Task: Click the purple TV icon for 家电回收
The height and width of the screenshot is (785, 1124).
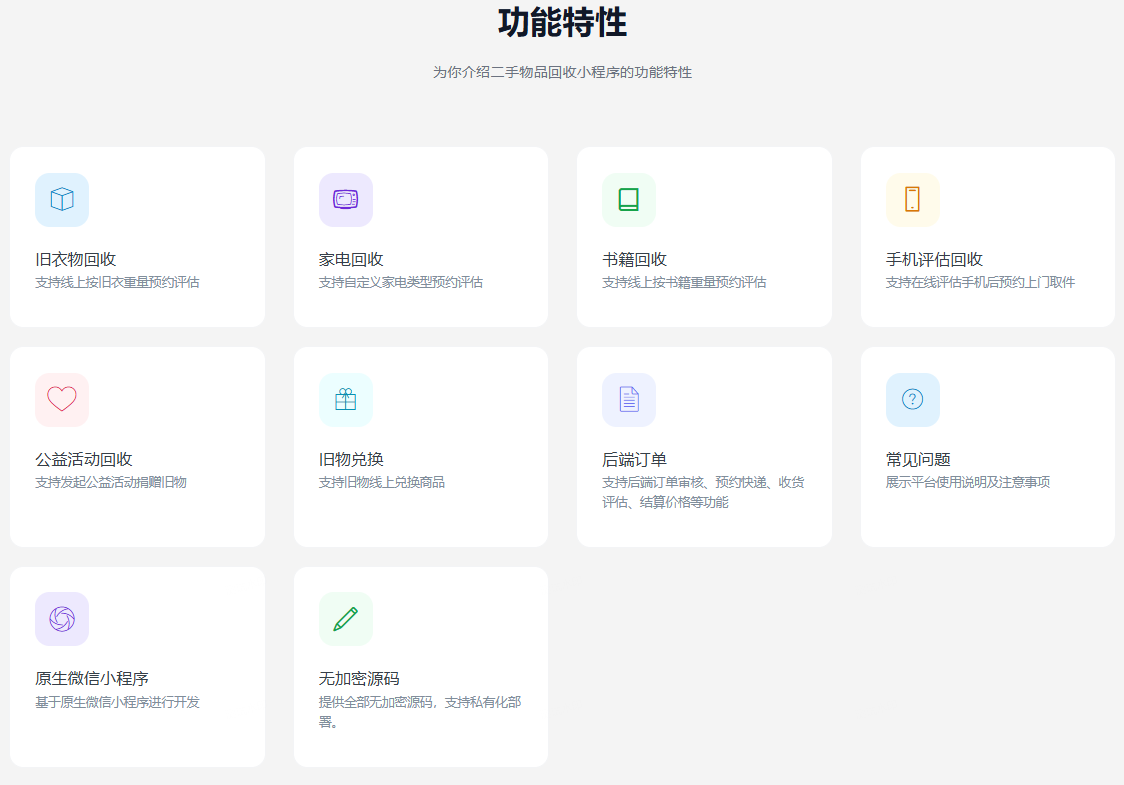Action: point(345,200)
